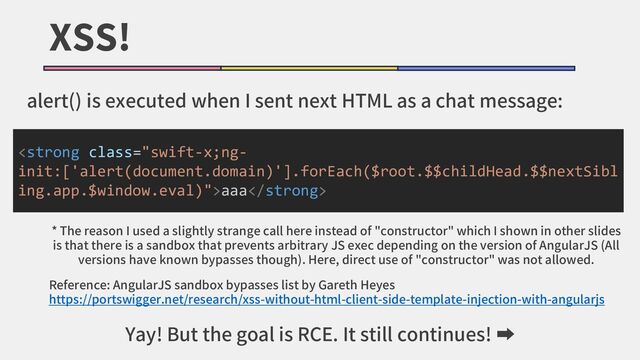This screenshot has width=640, height=360.
Task: Click the blue segment of the divider line
Action: coord(487,68)
